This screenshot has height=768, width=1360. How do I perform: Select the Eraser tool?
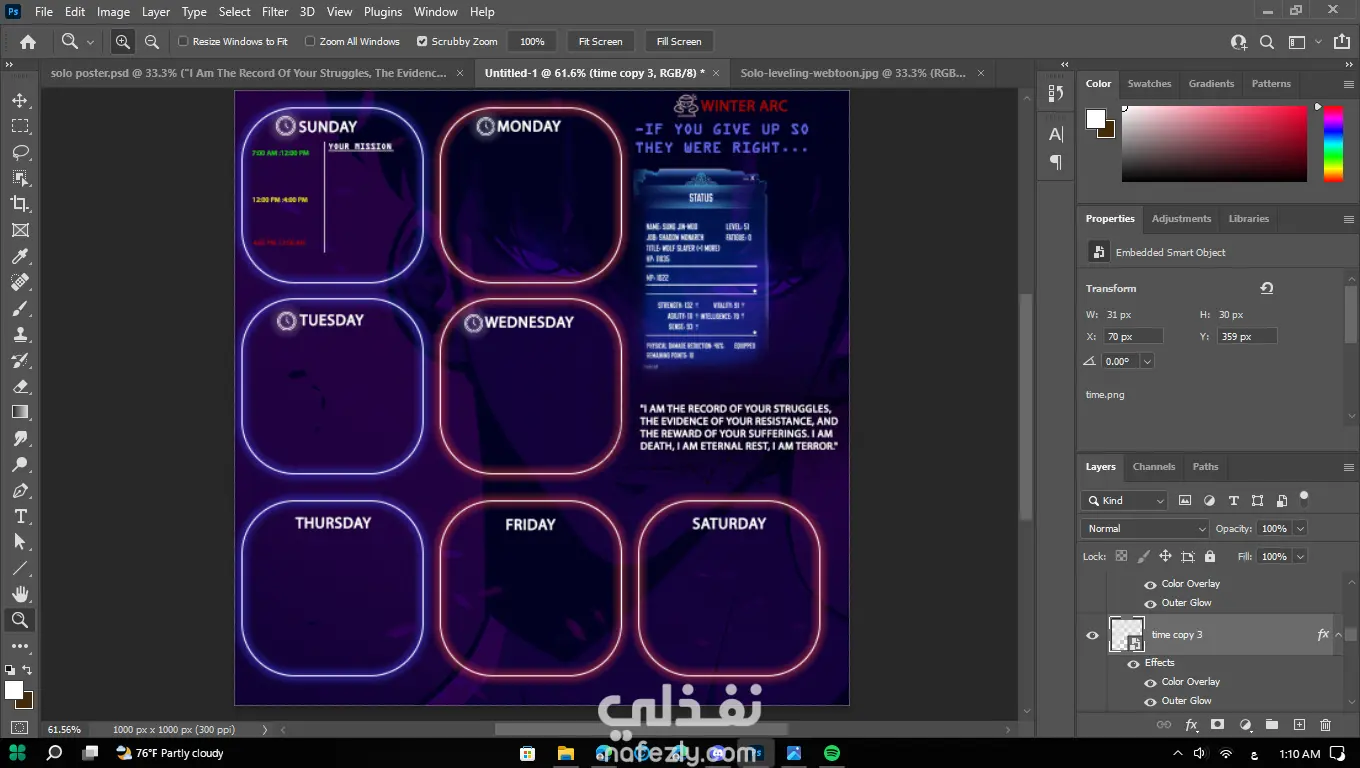point(20,386)
